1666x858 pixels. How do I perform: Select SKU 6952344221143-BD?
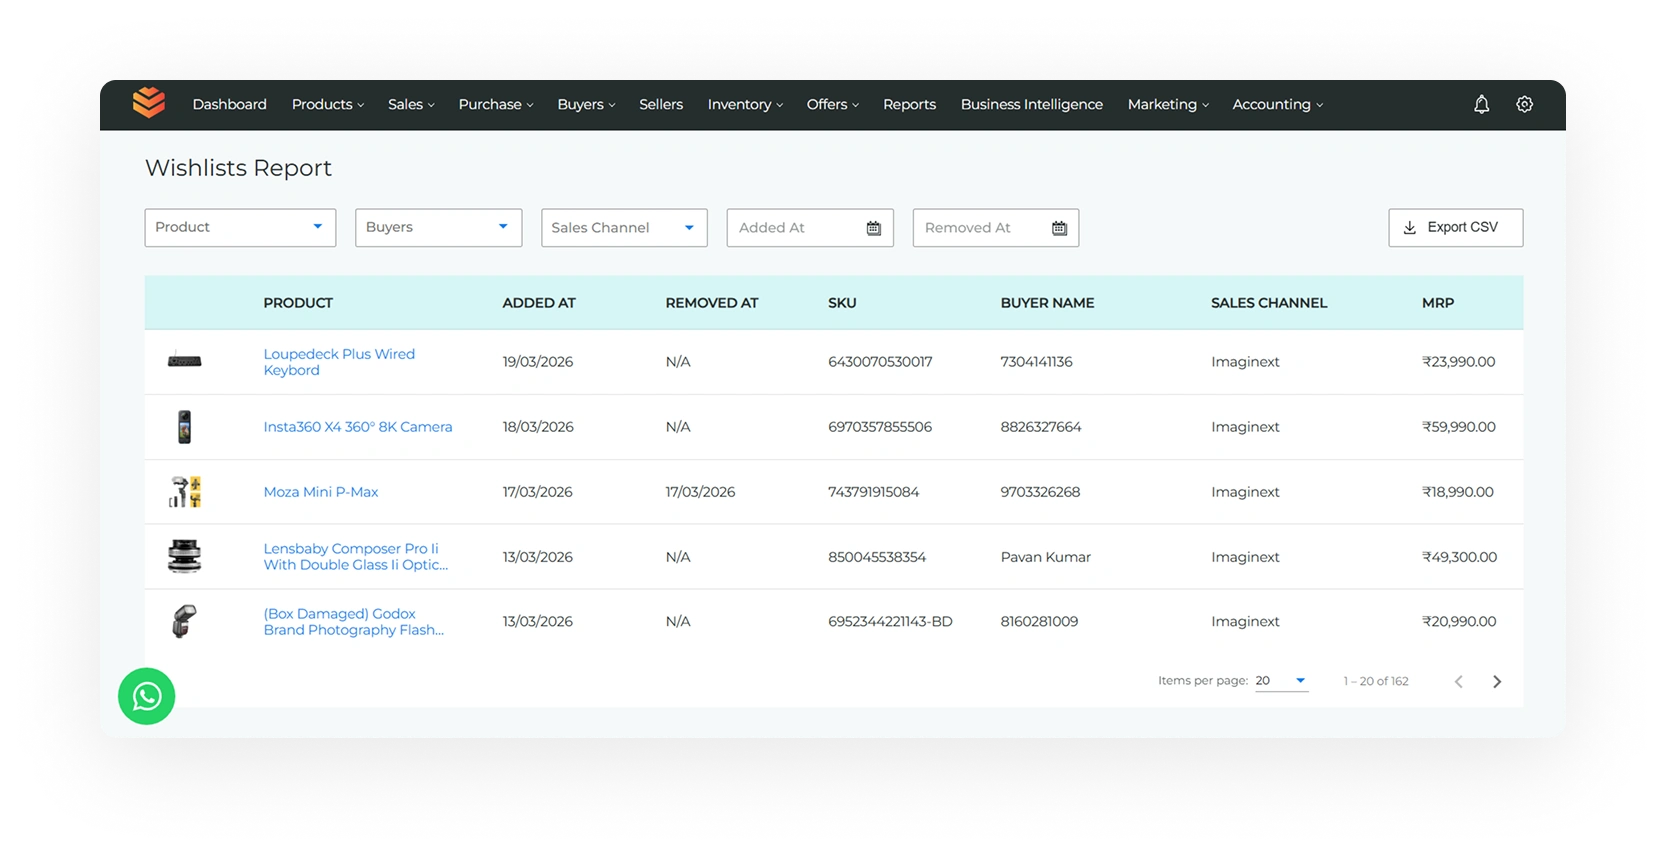pyautogui.click(x=890, y=622)
